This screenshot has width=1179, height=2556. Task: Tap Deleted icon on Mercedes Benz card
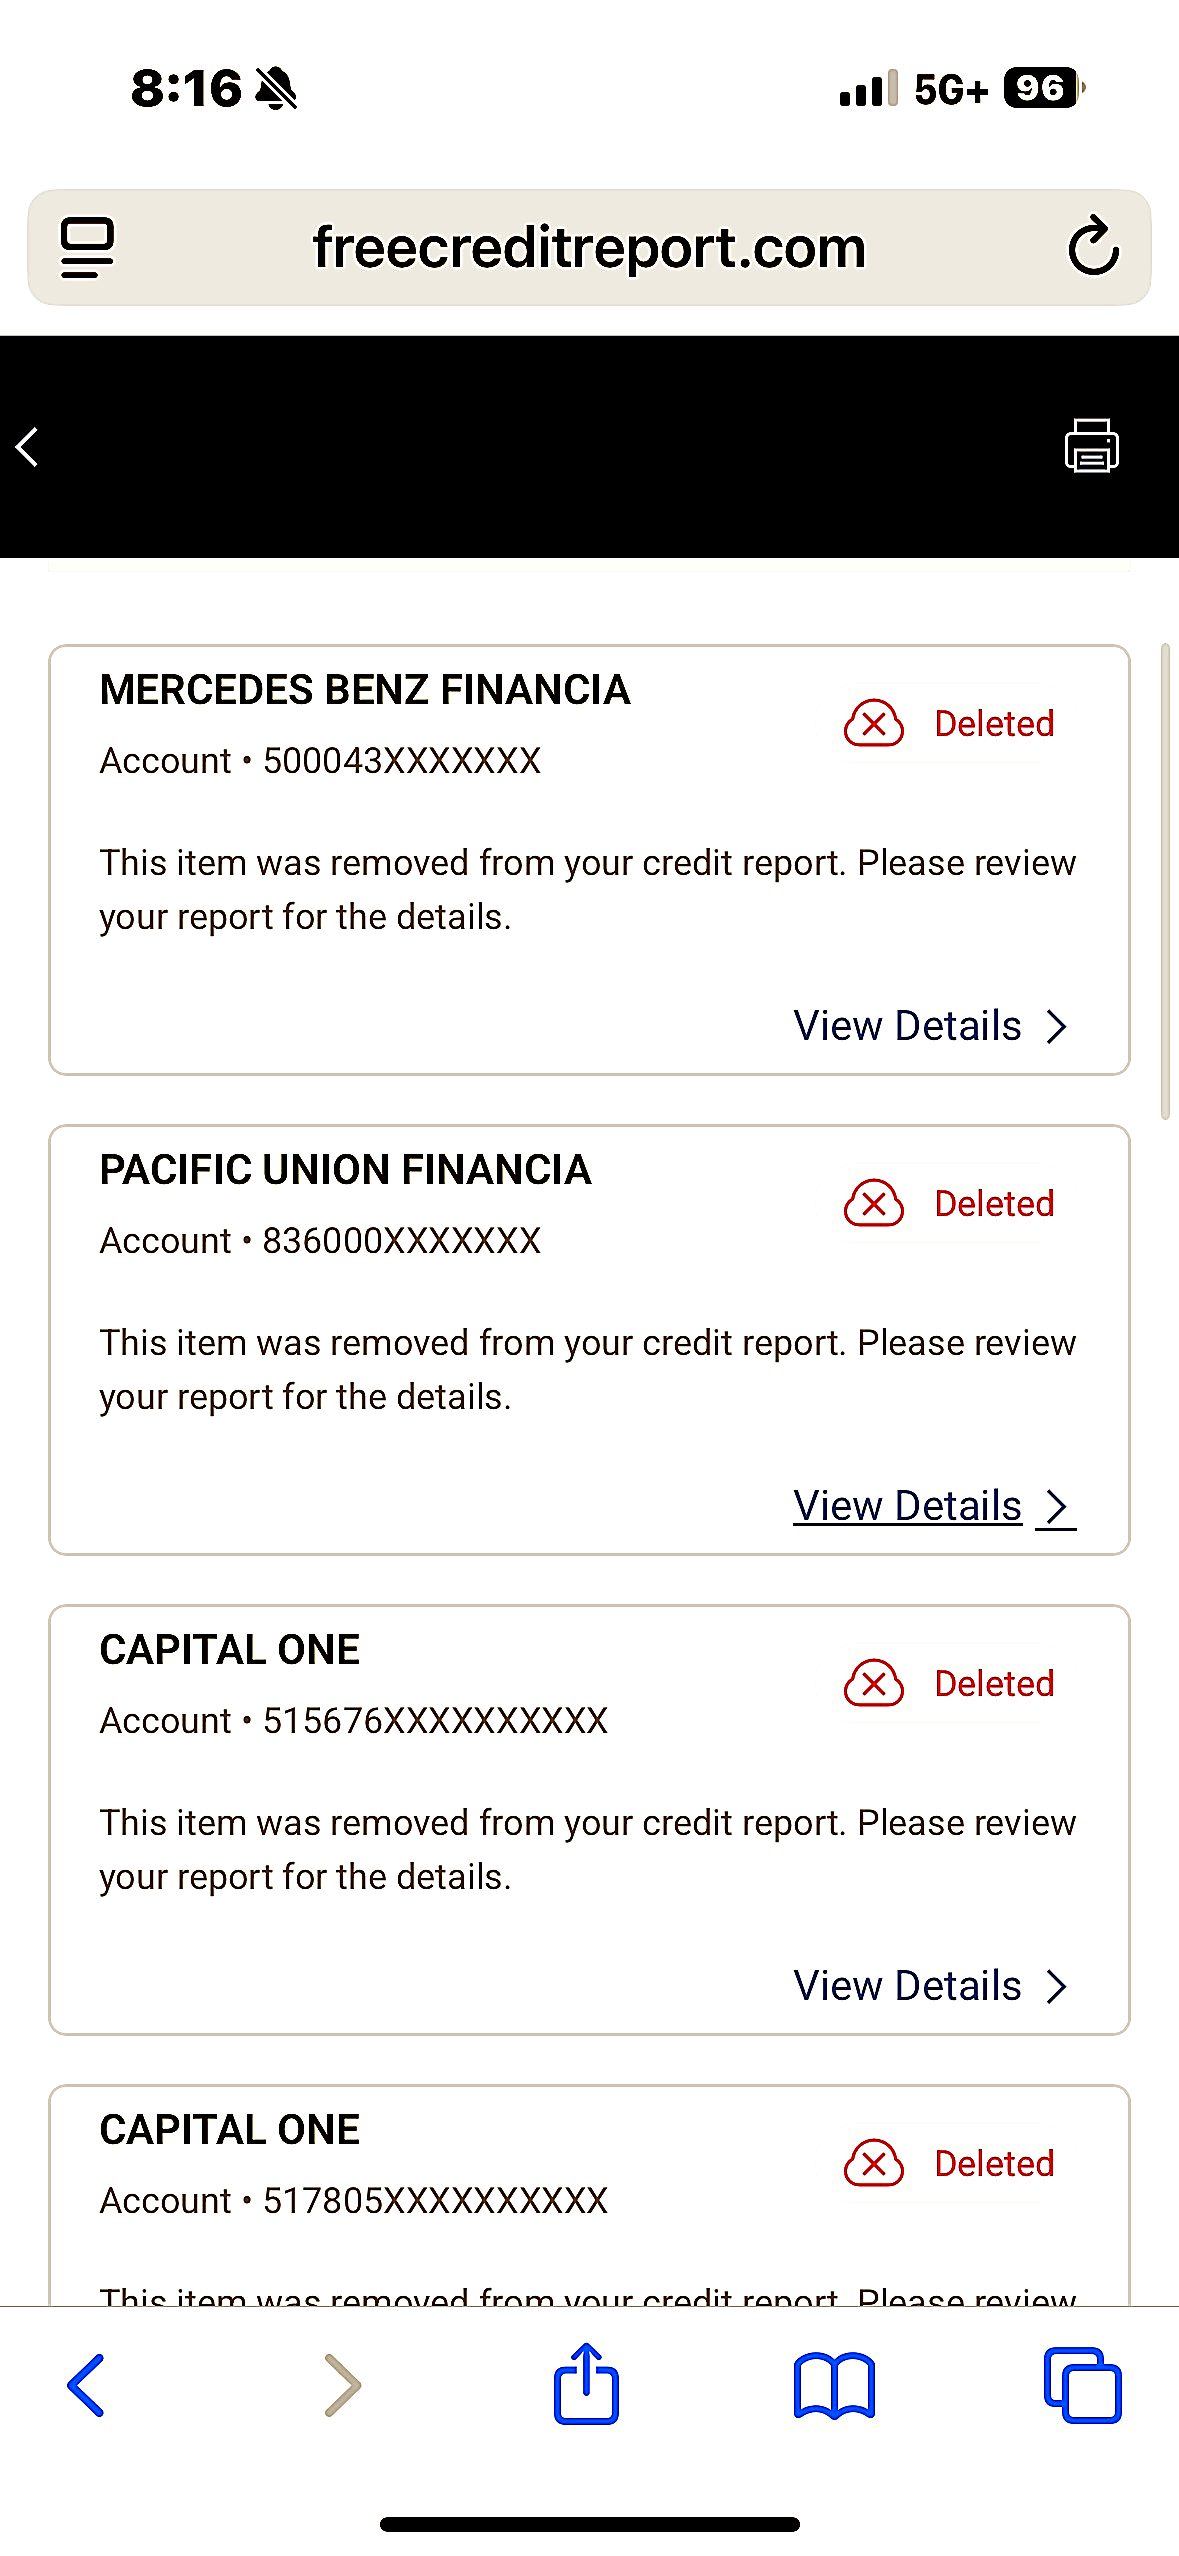pos(873,723)
